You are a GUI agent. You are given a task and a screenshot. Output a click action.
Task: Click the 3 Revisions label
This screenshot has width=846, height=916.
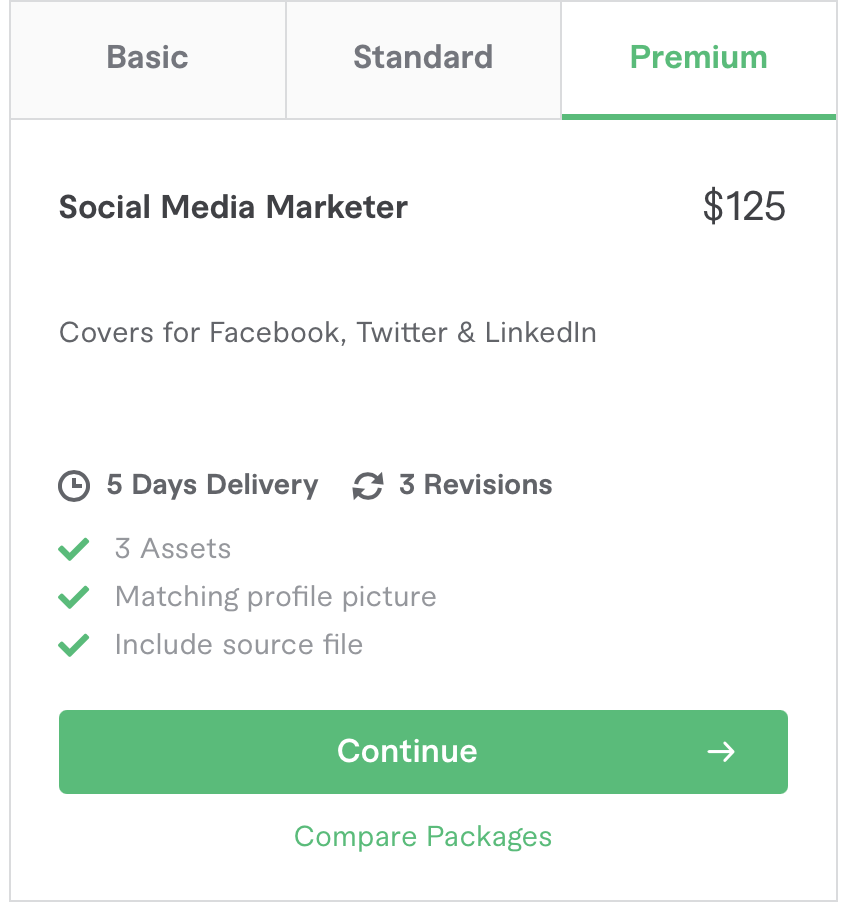(475, 485)
